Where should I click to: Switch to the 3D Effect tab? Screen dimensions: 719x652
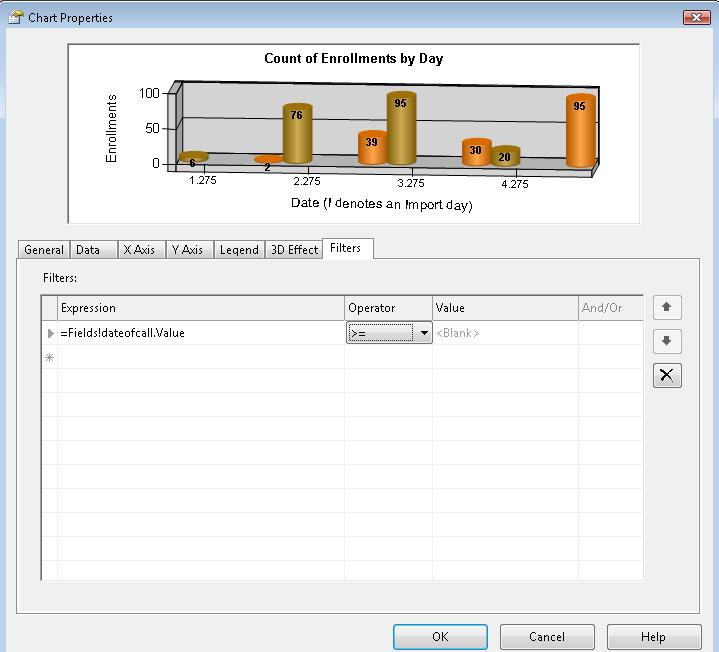(294, 250)
